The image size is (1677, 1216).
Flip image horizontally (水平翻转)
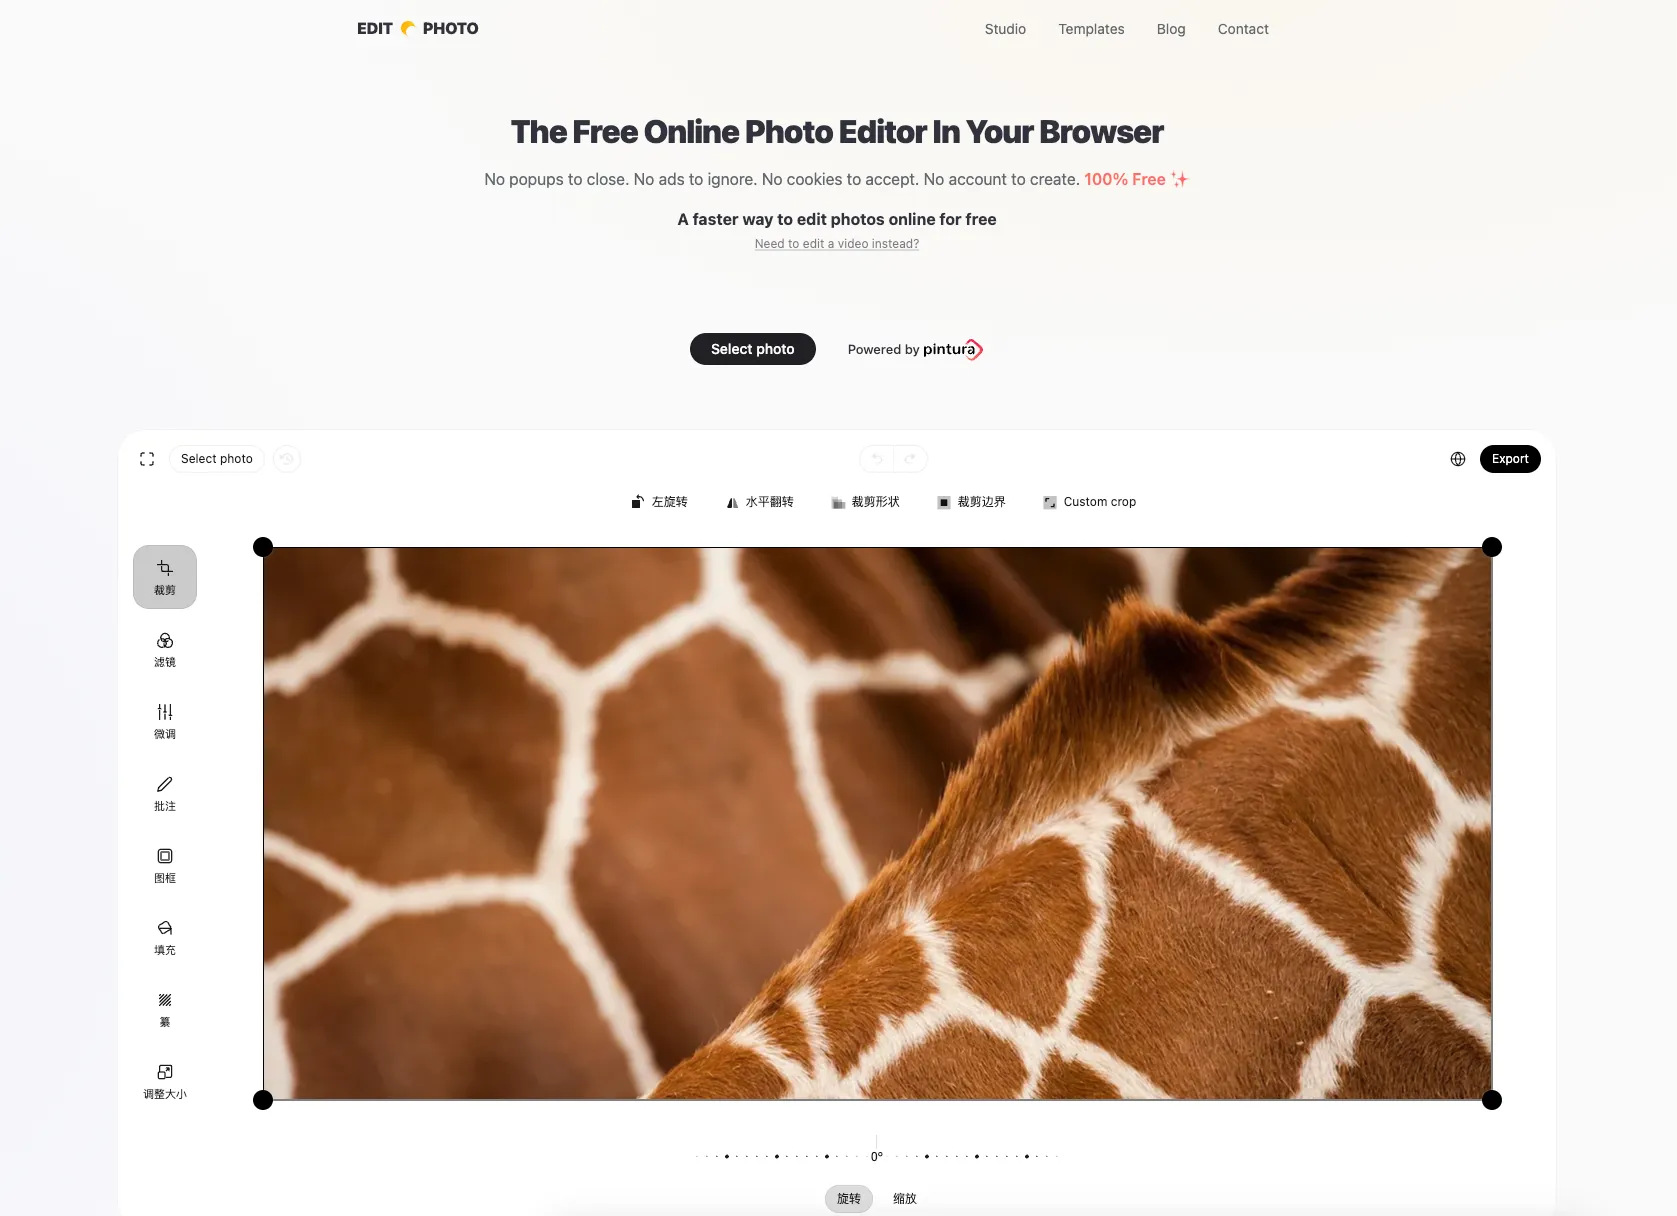pyautogui.click(x=760, y=502)
